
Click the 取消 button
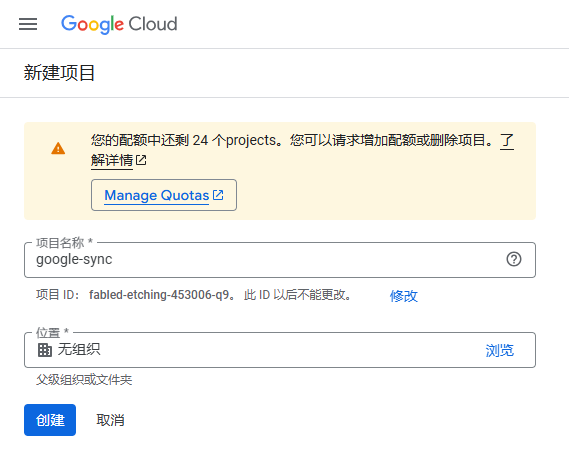(x=110, y=420)
